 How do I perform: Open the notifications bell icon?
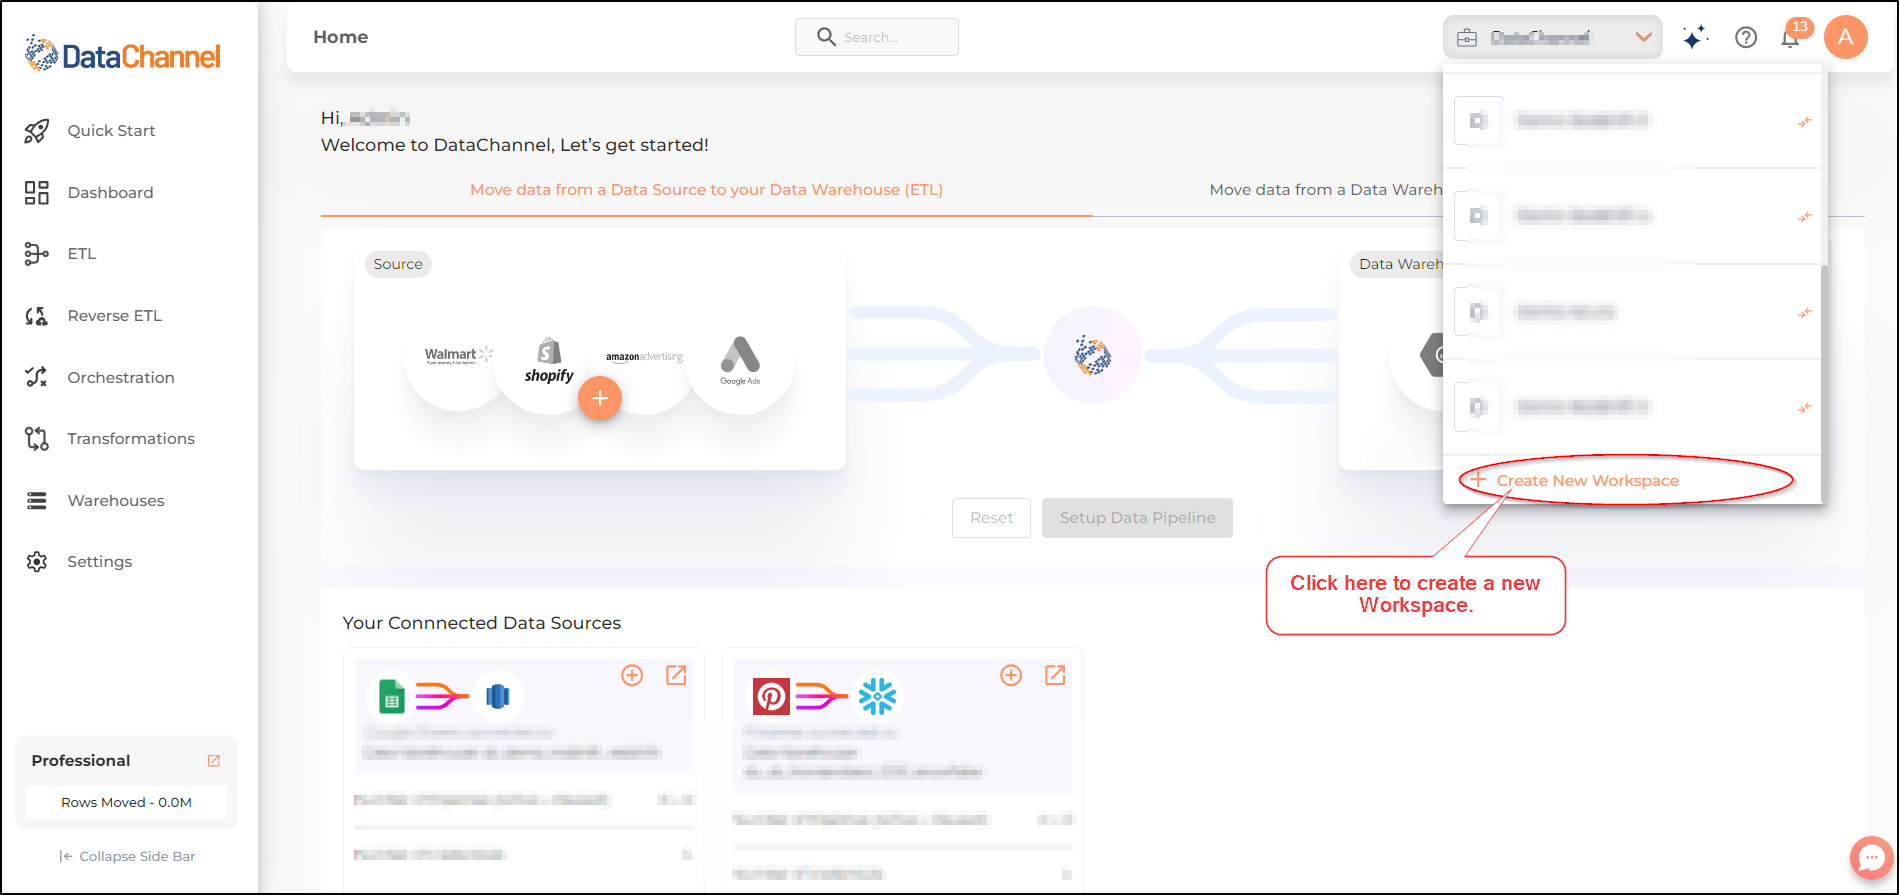pos(1791,38)
